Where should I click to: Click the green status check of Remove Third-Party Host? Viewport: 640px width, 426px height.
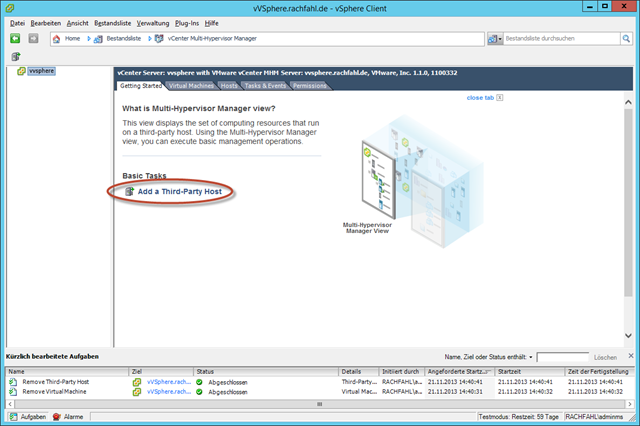point(199,382)
